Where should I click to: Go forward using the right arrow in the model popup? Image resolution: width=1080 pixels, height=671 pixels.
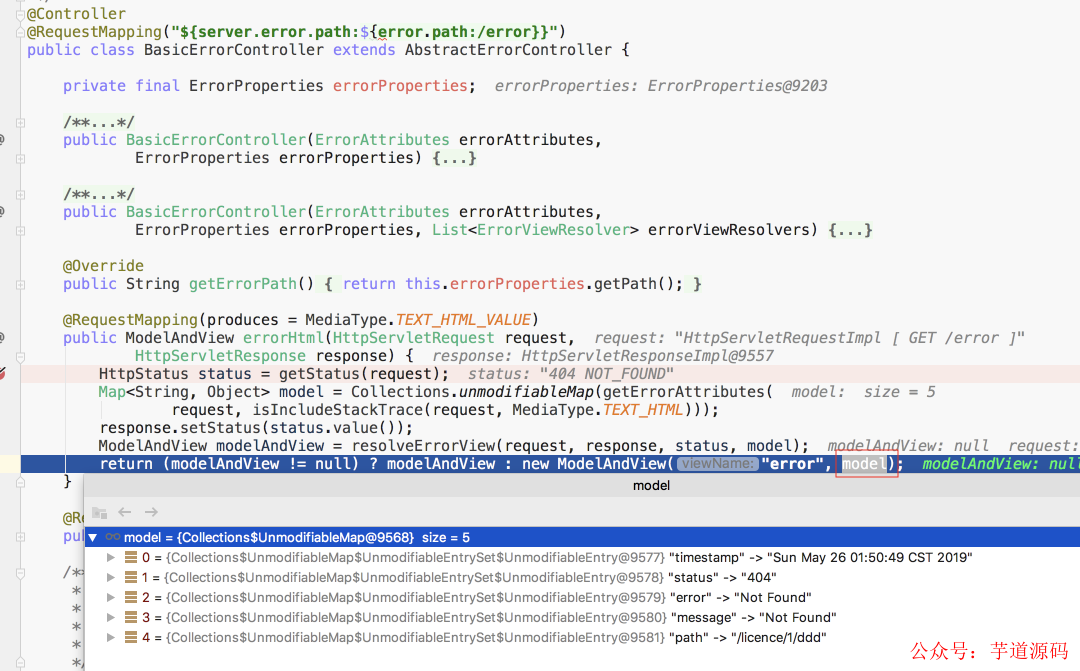coord(152,512)
